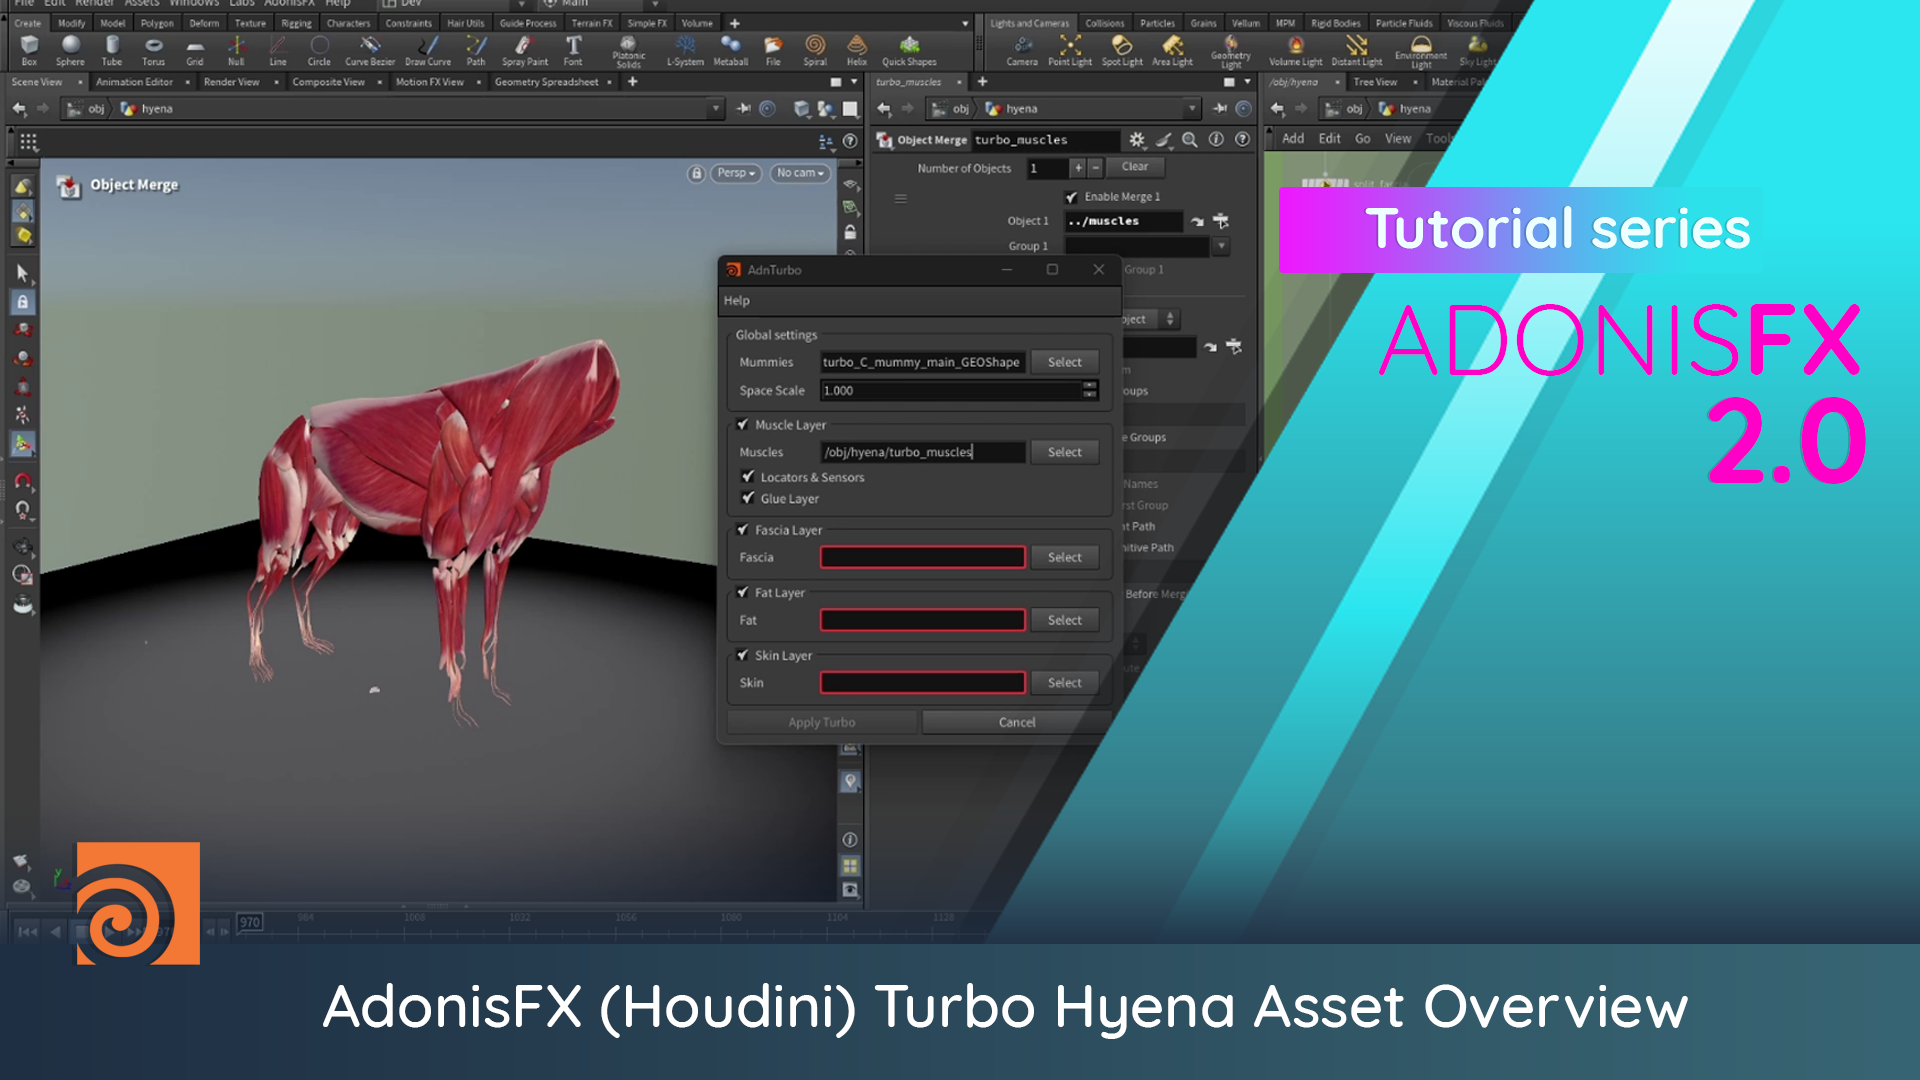Open the Create shelf set options arrow
The height and width of the screenshot is (1080, 1920).
[965, 23]
